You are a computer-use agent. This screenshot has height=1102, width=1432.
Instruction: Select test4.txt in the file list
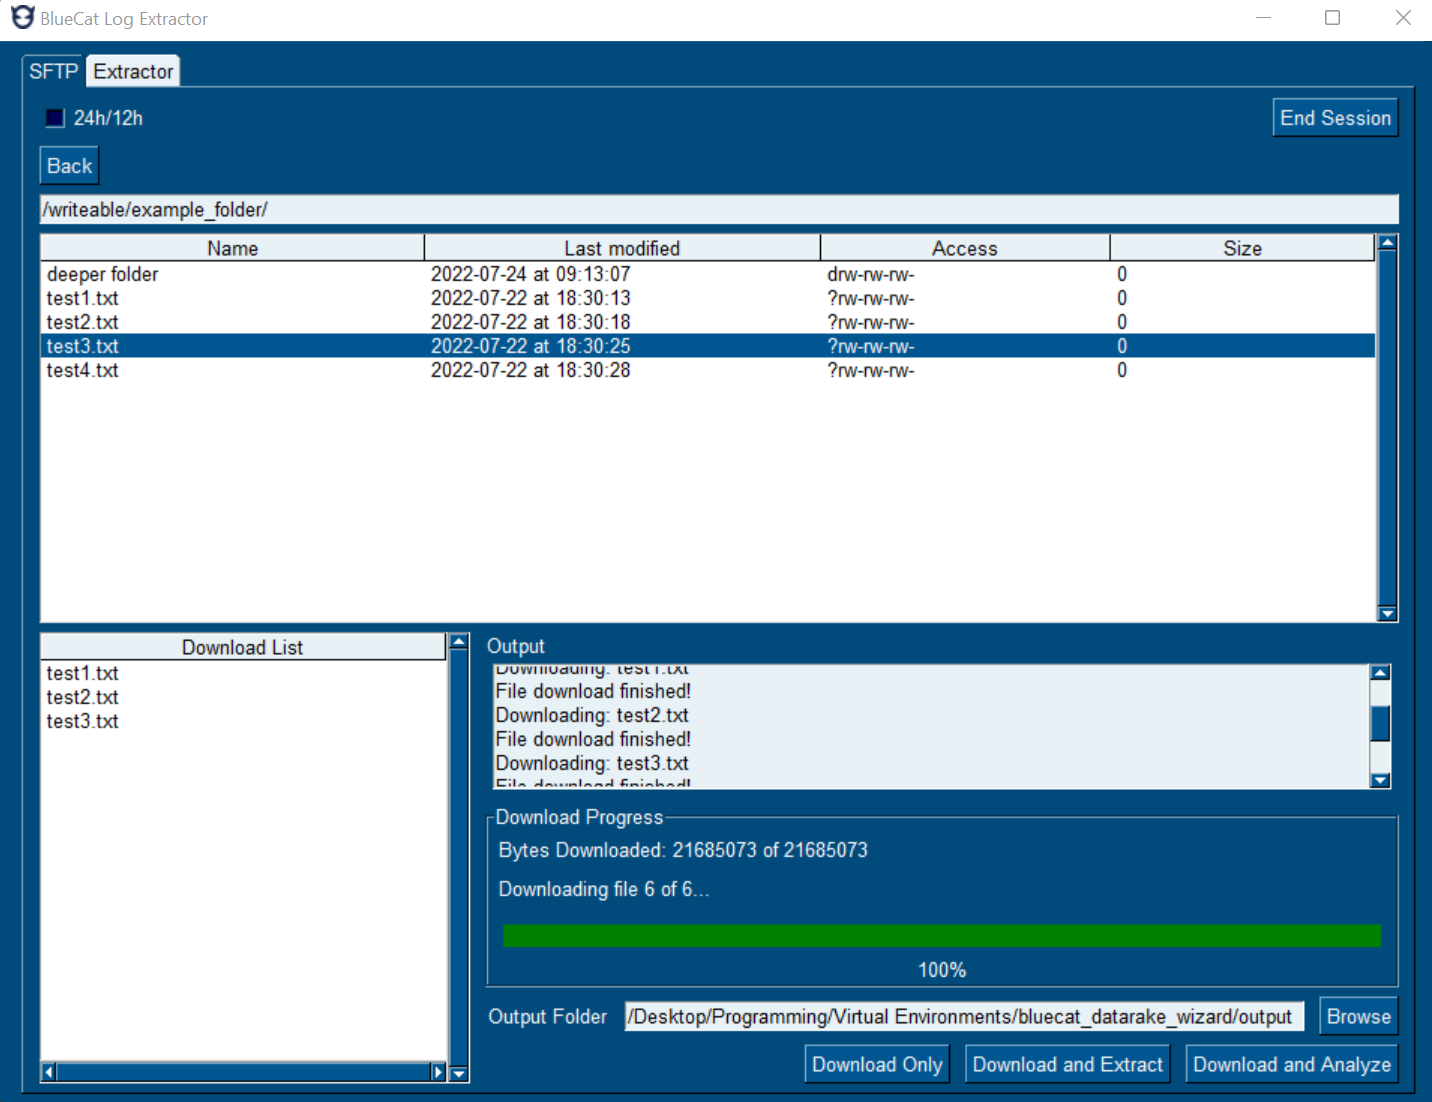click(x=82, y=369)
